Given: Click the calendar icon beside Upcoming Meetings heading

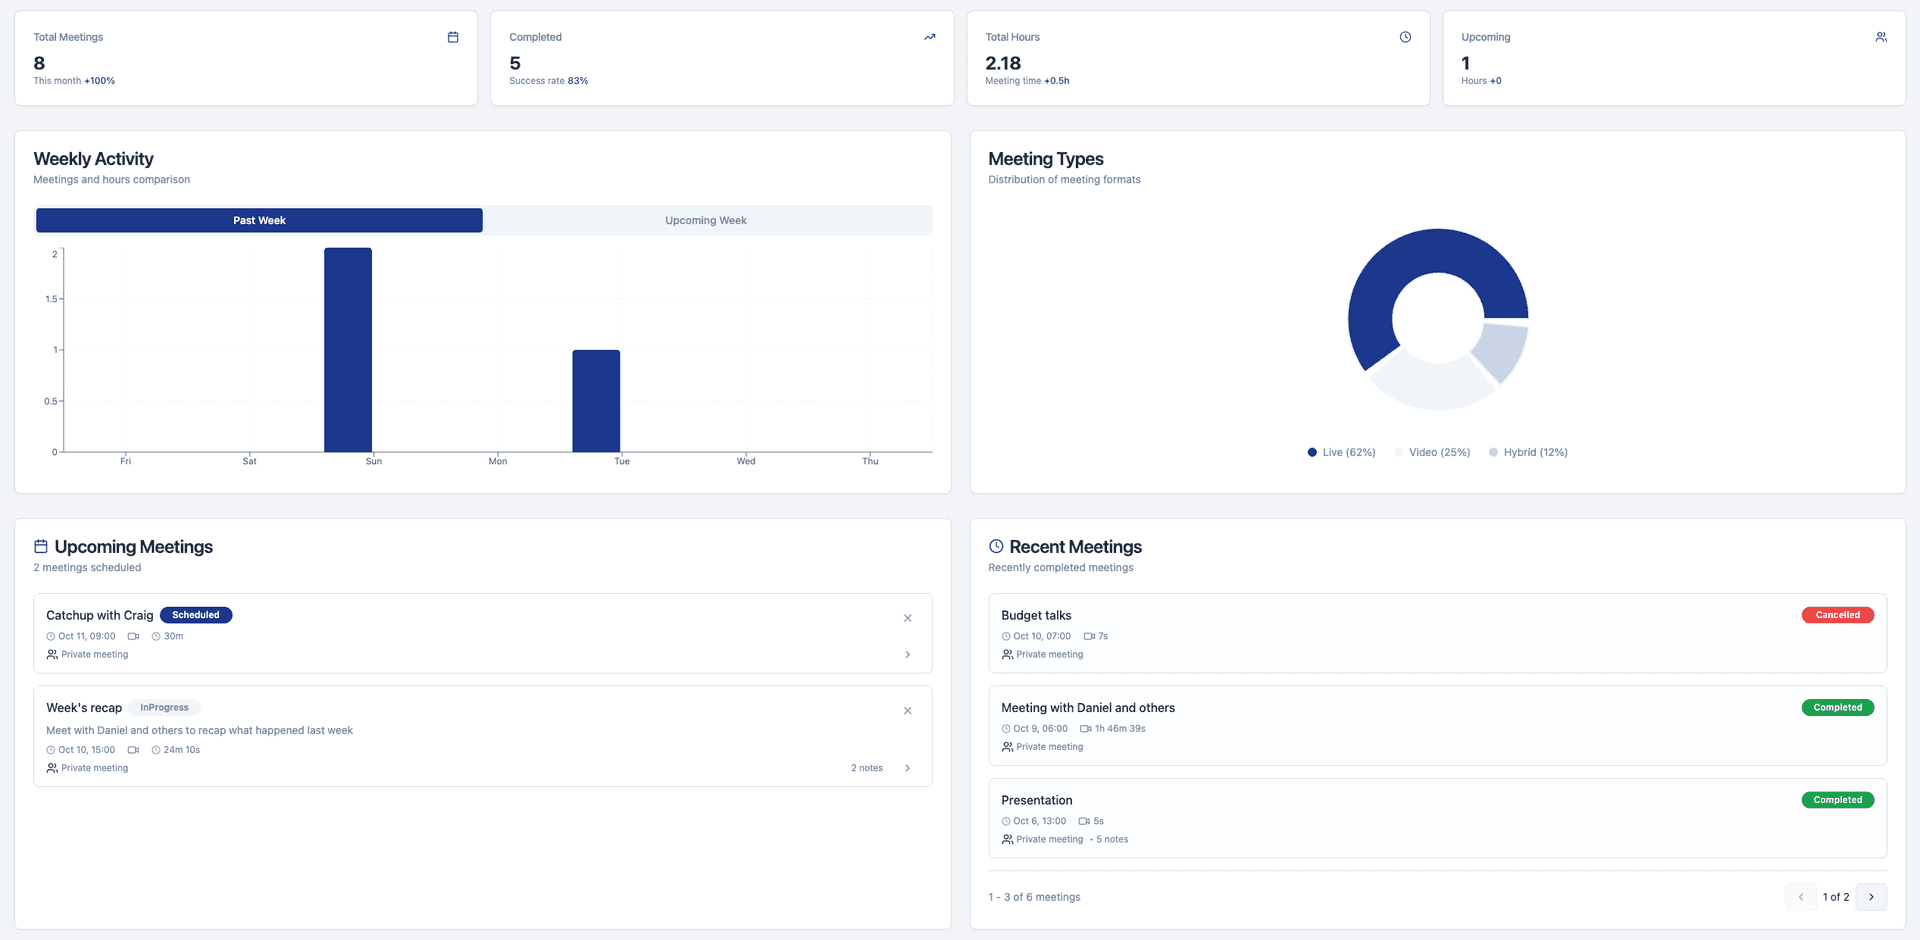Looking at the screenshot, I should click(x=40, y=546).
